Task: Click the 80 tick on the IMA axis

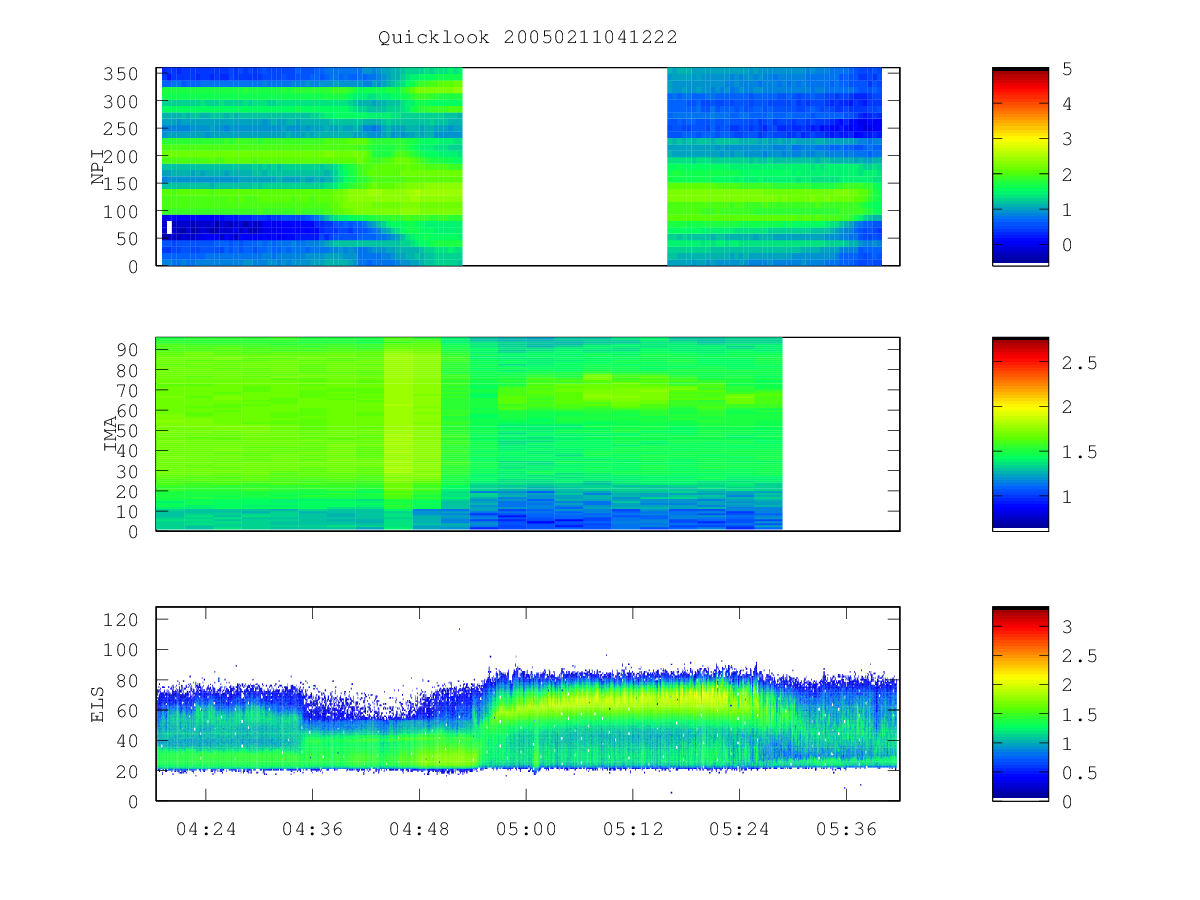Action: click(x=128, y=370)
